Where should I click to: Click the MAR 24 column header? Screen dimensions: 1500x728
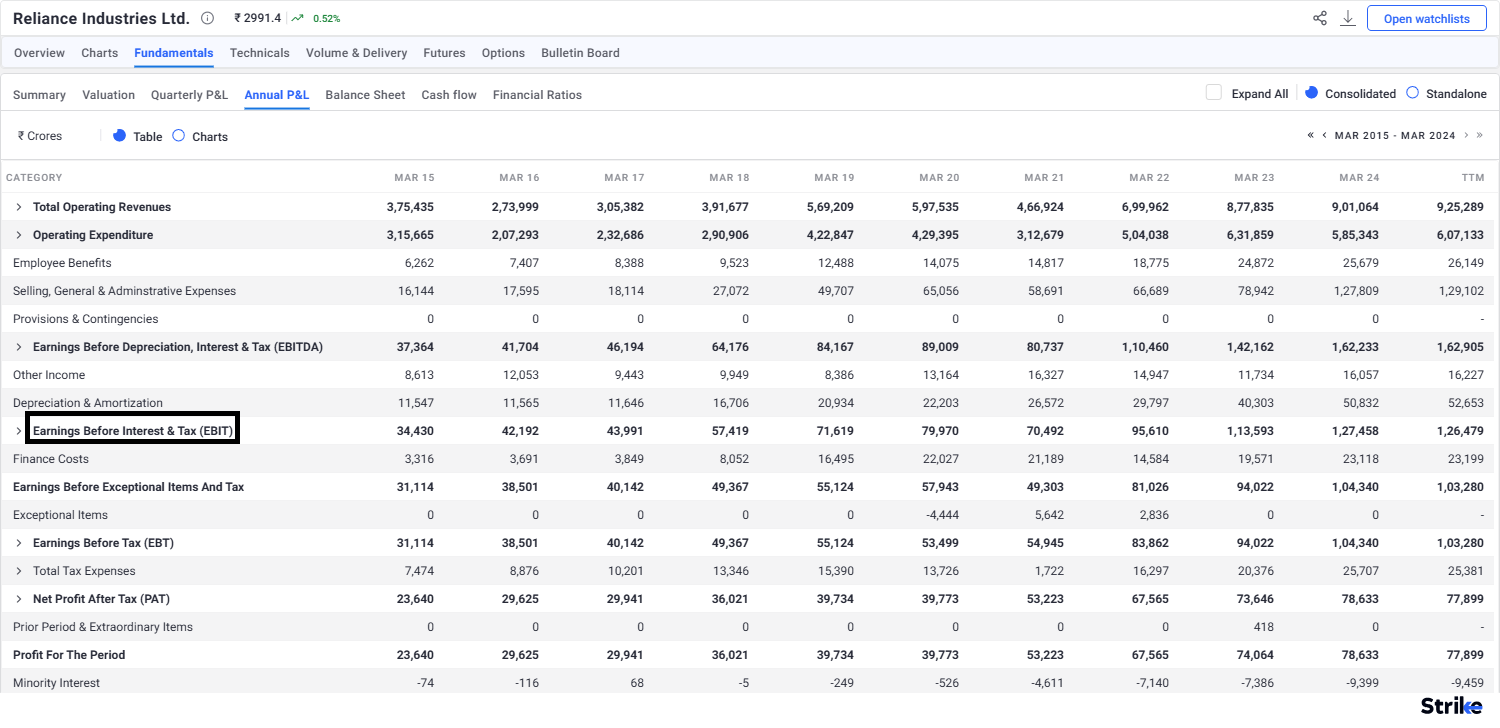point(1358,178)
